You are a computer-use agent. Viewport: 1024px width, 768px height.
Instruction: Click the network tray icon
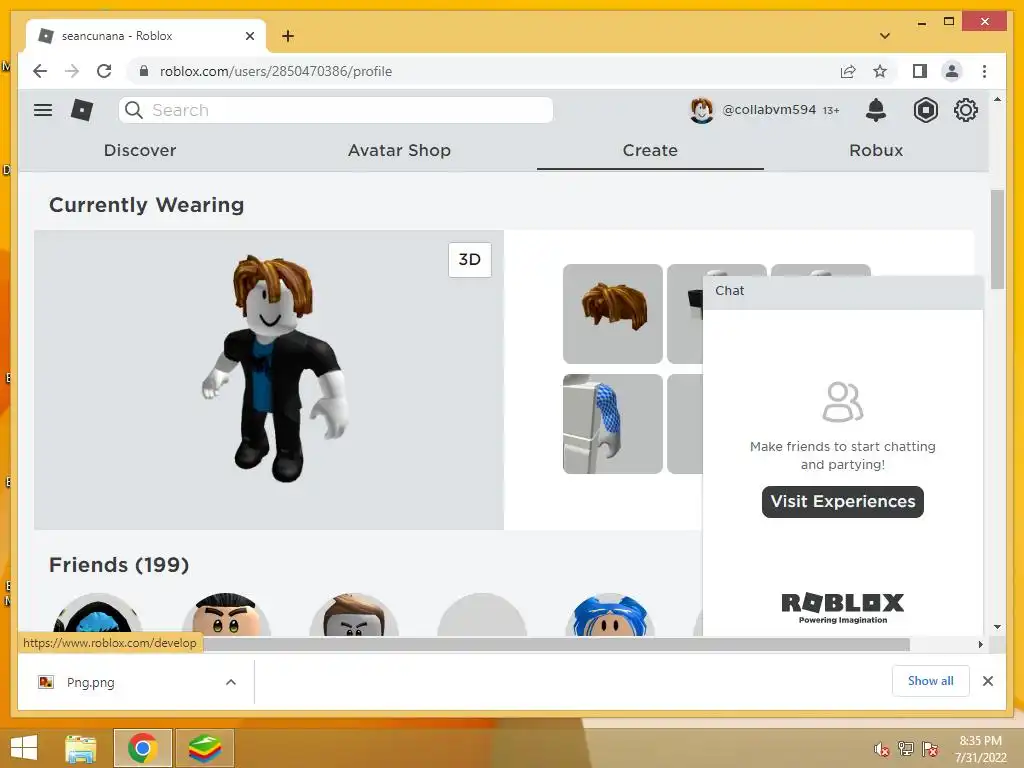(906, 749)
